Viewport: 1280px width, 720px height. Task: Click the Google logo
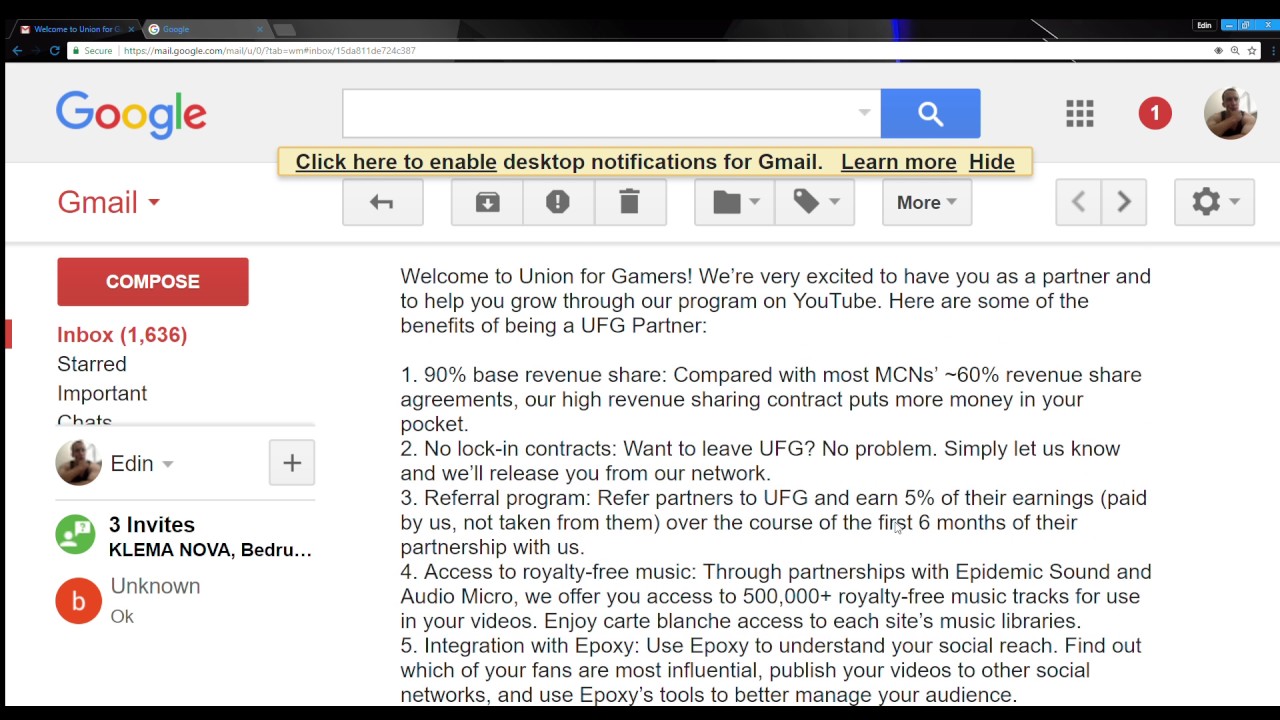tap(131, 115)
